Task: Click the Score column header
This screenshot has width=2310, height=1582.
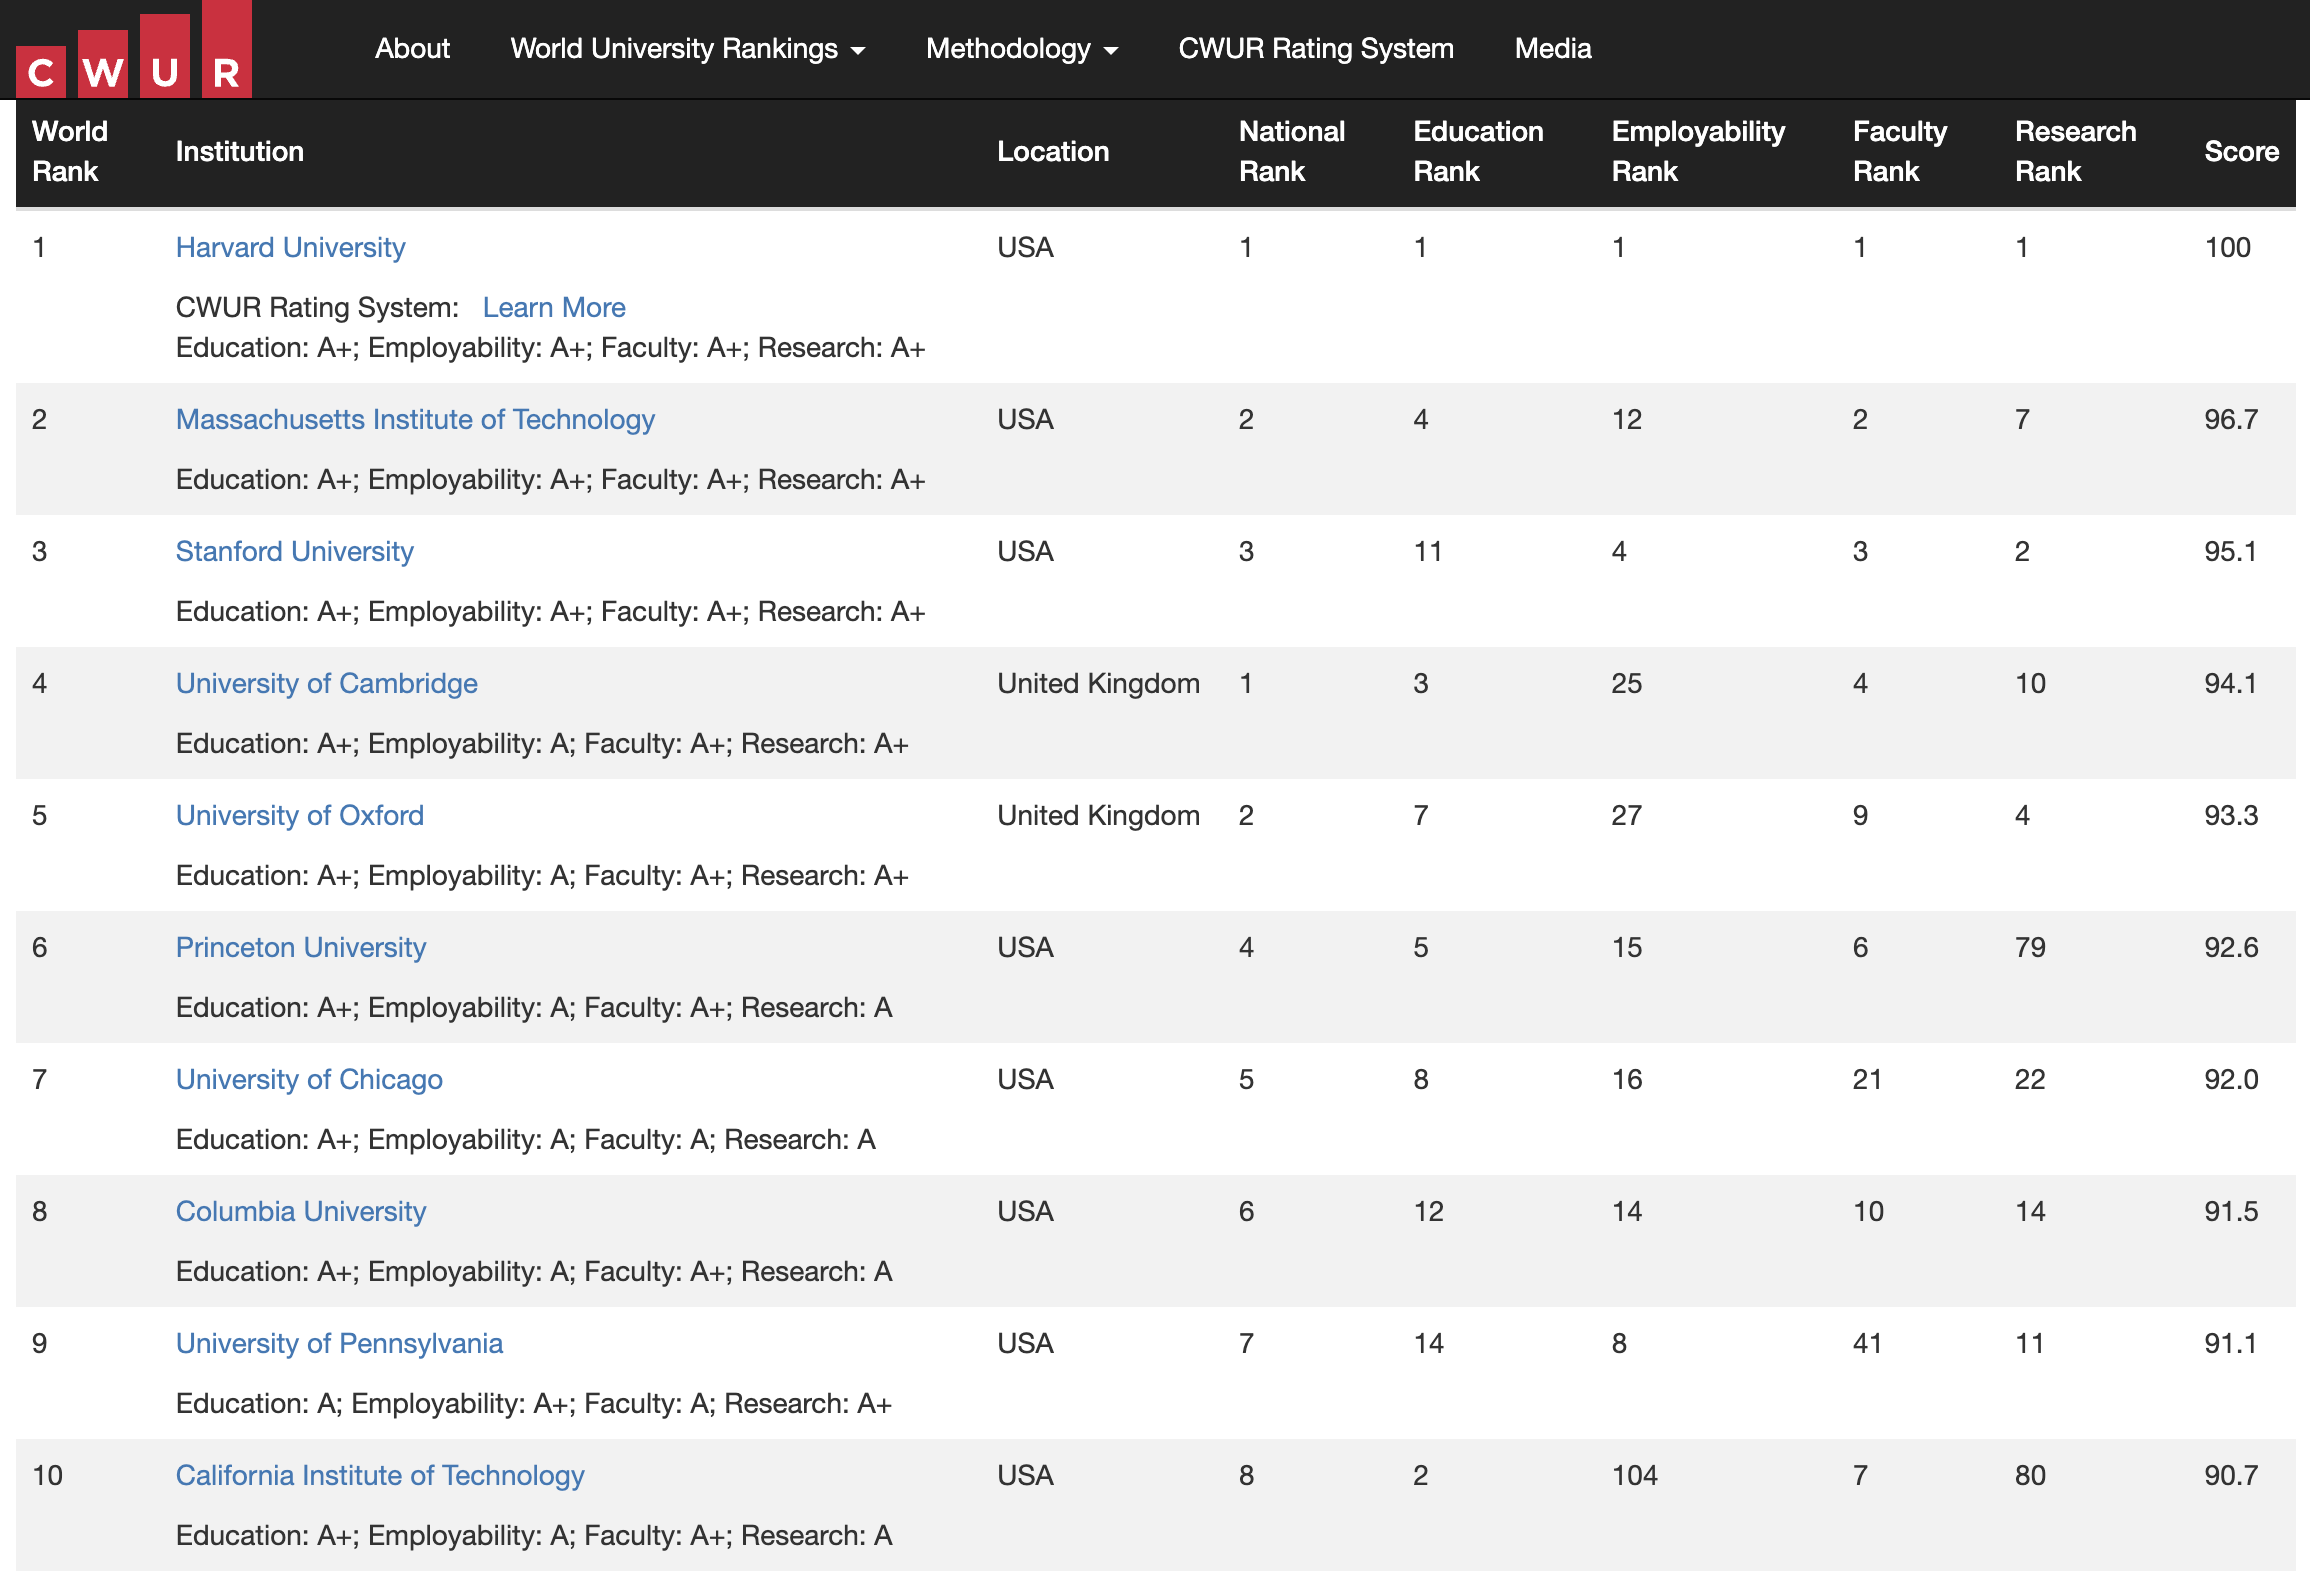Action: [x=2241, y=151]
